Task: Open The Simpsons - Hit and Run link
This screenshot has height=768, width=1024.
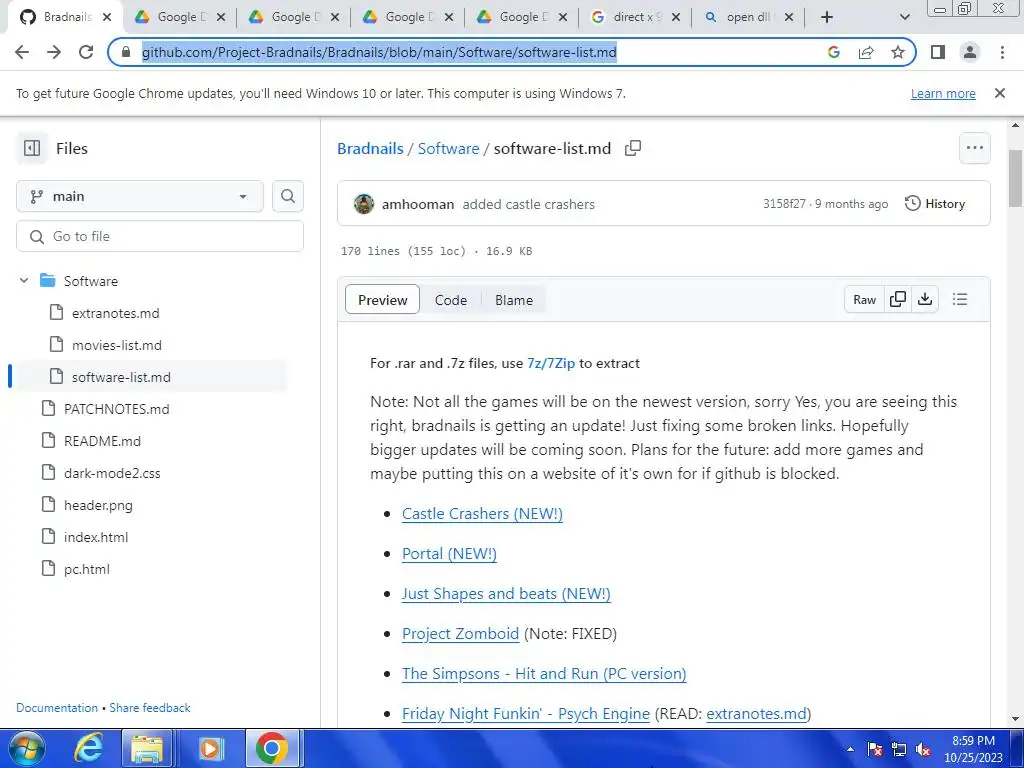Action: tap(544, 673)
